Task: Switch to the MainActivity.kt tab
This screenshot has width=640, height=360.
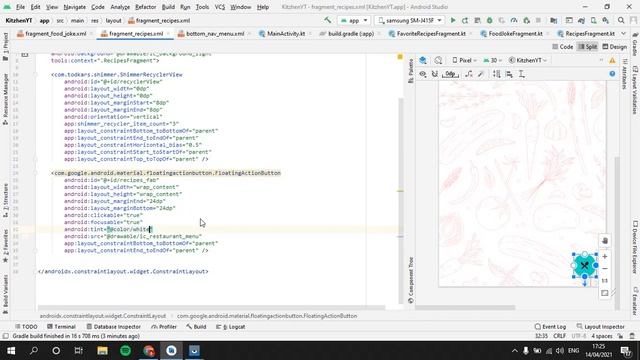Action: tap(286, 33)
